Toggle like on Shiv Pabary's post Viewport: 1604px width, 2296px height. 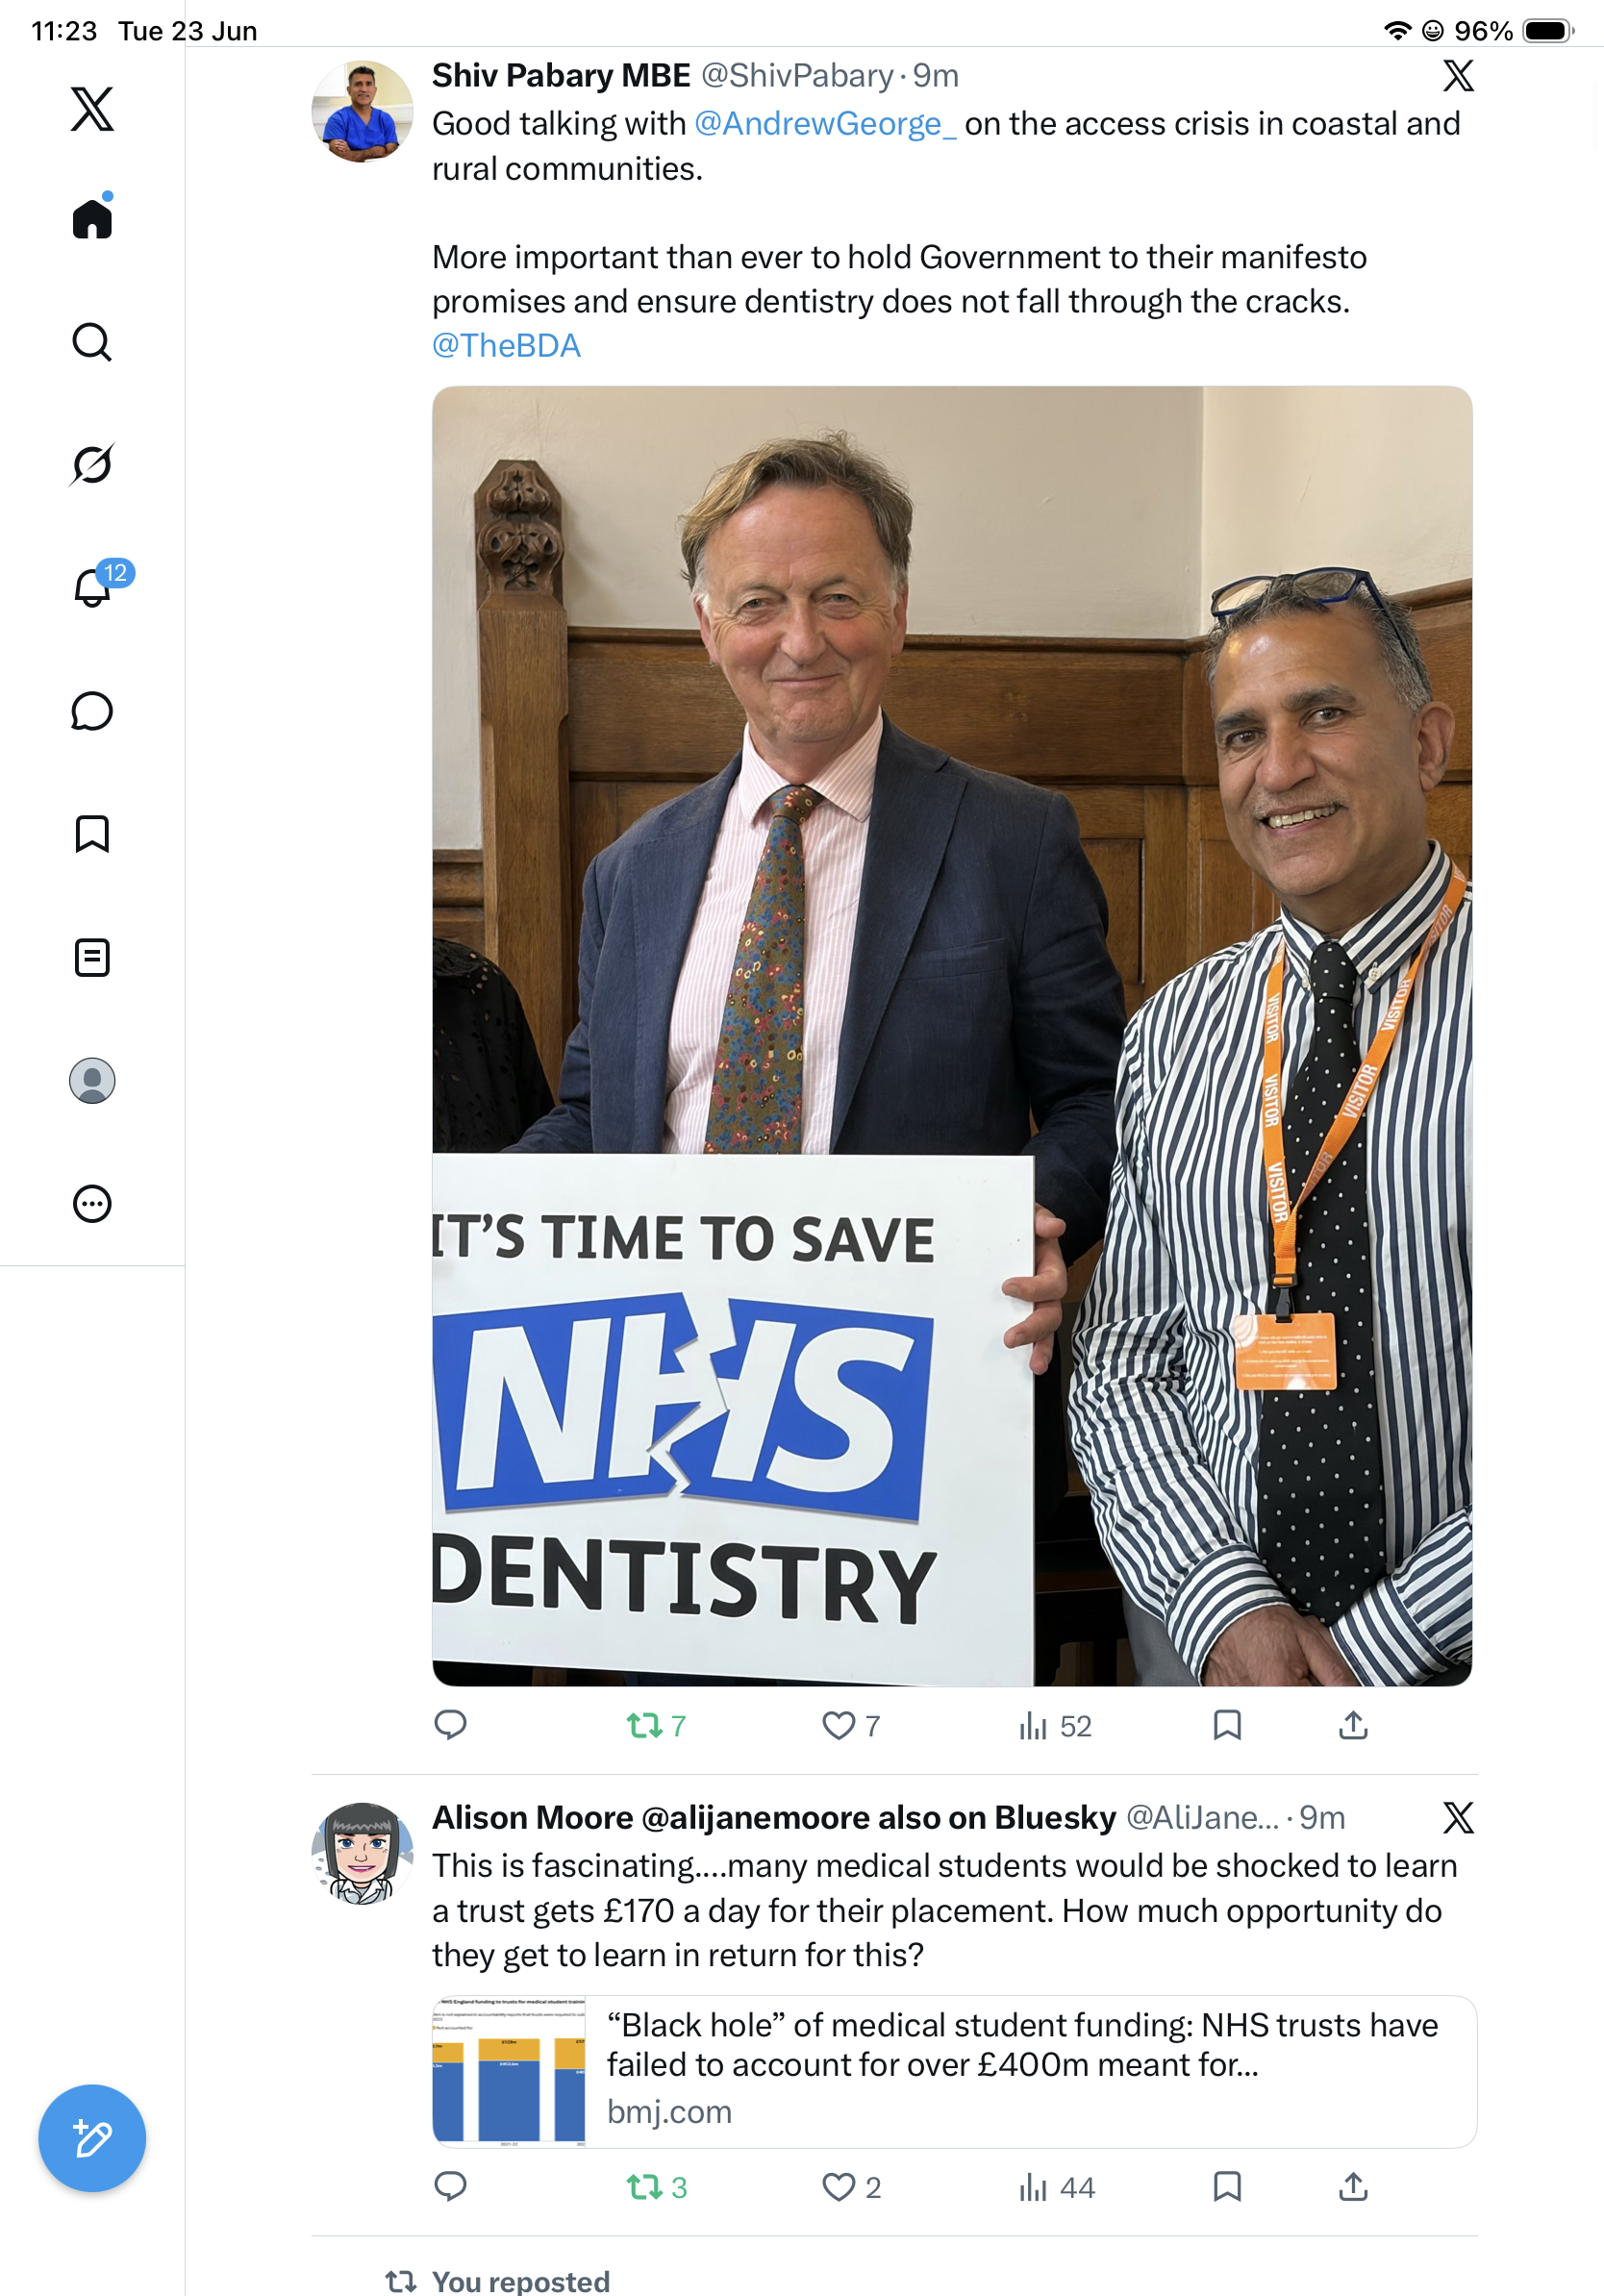(x=851, y=1725)
